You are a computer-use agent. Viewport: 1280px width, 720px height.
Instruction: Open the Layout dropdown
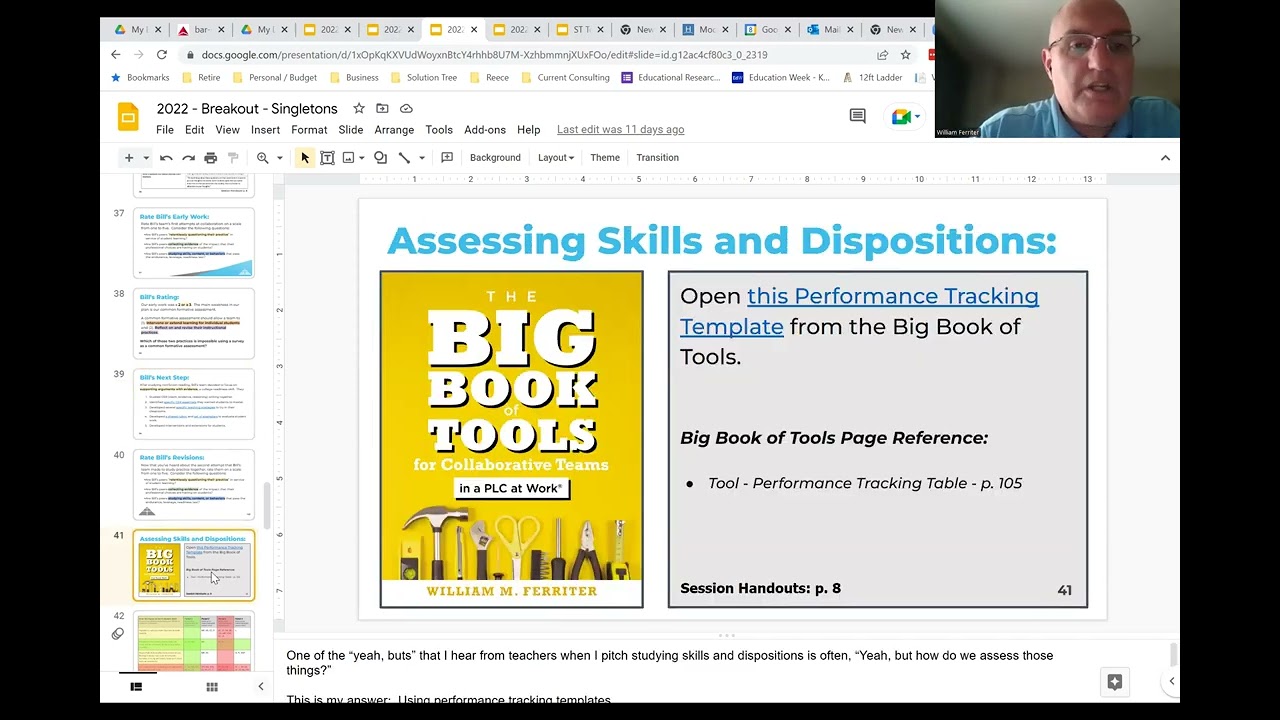pyautogui.click(x=555, y=158)
